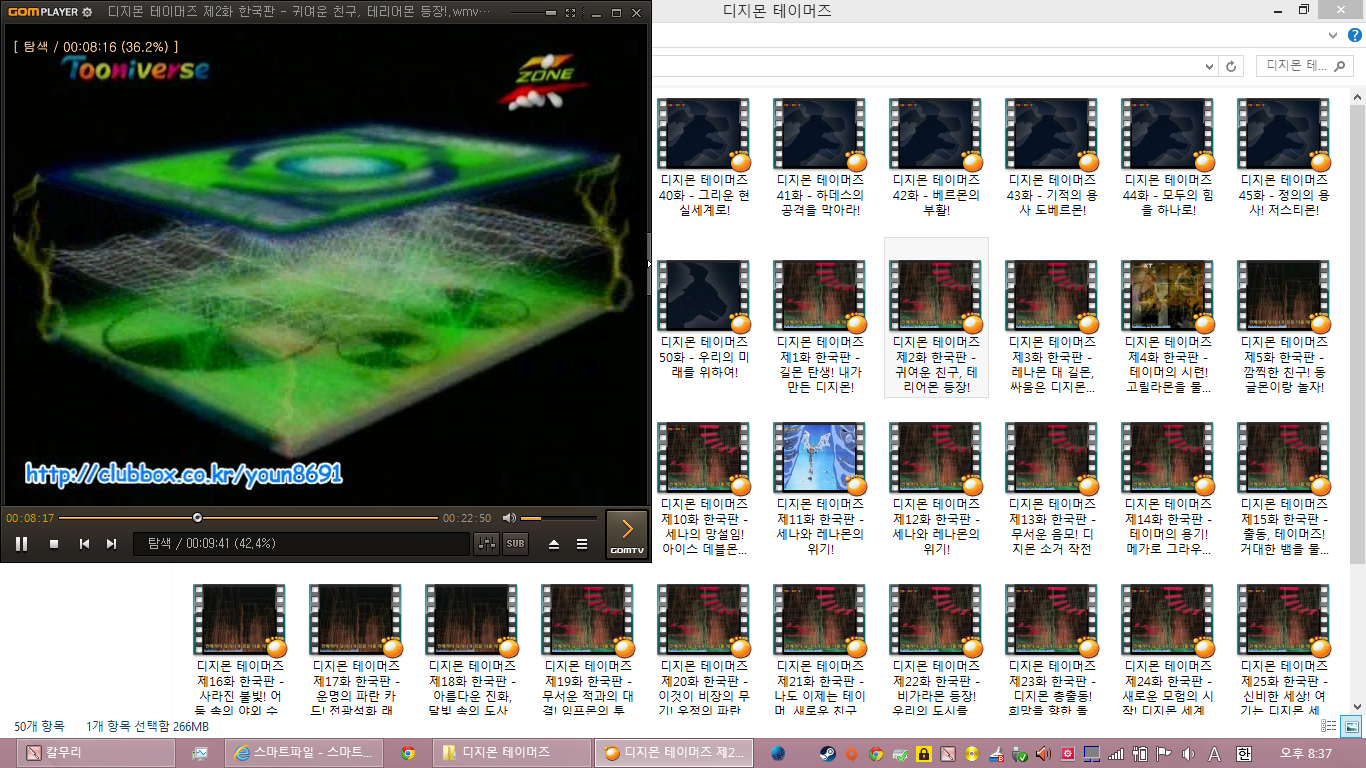Select the 제1화 한국판 video file
Image resolution: width=1366 pixels, height=768 pixels.
click(x=820, y=327)
